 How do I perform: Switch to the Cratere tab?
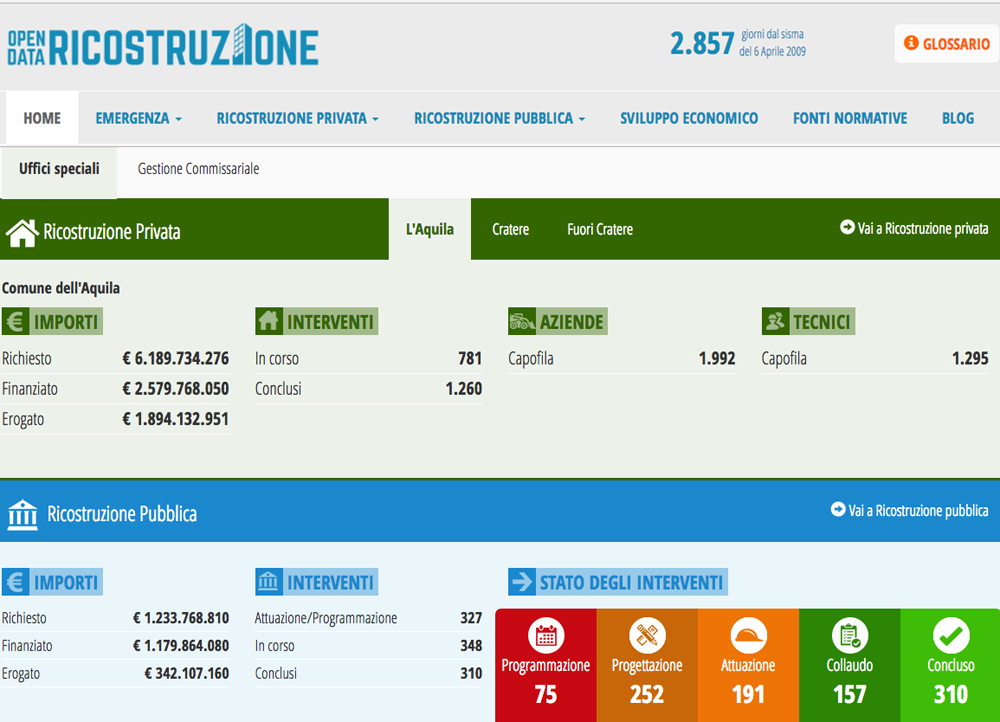[510, 229]
